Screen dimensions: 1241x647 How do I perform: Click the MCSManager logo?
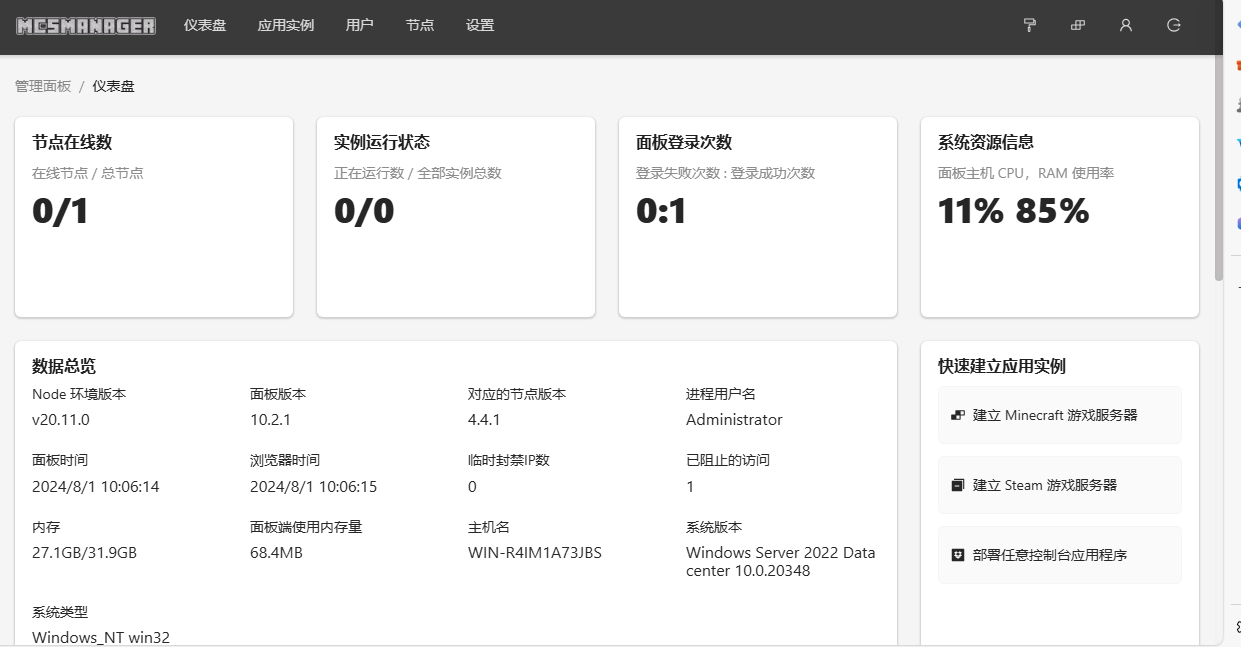(86, 26)
